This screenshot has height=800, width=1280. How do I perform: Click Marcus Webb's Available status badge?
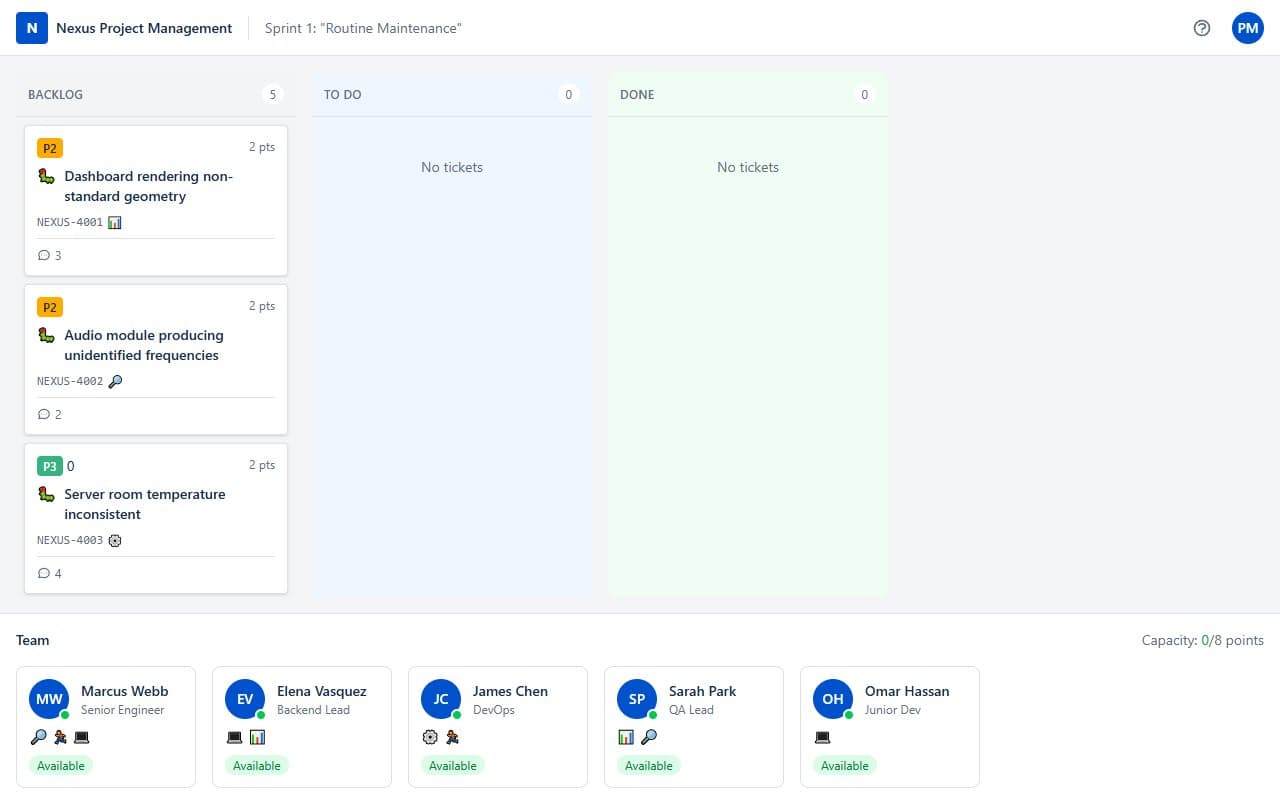[61, 765]
